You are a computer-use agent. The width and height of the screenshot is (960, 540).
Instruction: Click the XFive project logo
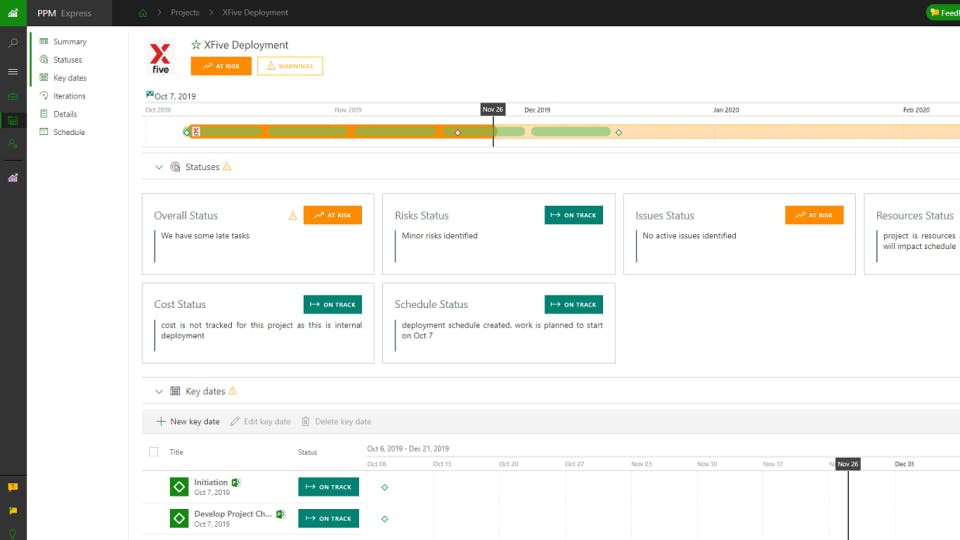[160, 58]
